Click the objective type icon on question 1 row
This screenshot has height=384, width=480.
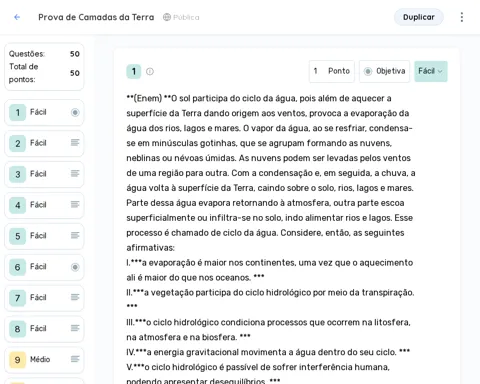(75, 112)
